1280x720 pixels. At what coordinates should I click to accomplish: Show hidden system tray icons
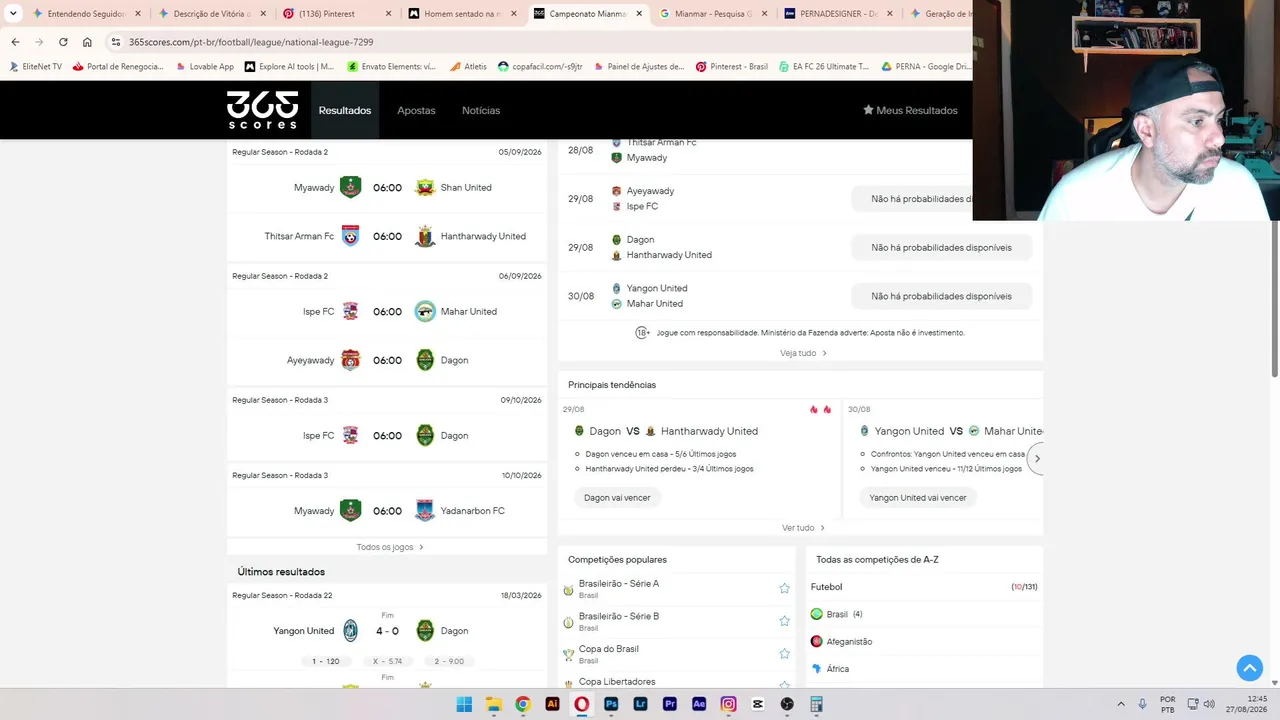[1120, 704]
